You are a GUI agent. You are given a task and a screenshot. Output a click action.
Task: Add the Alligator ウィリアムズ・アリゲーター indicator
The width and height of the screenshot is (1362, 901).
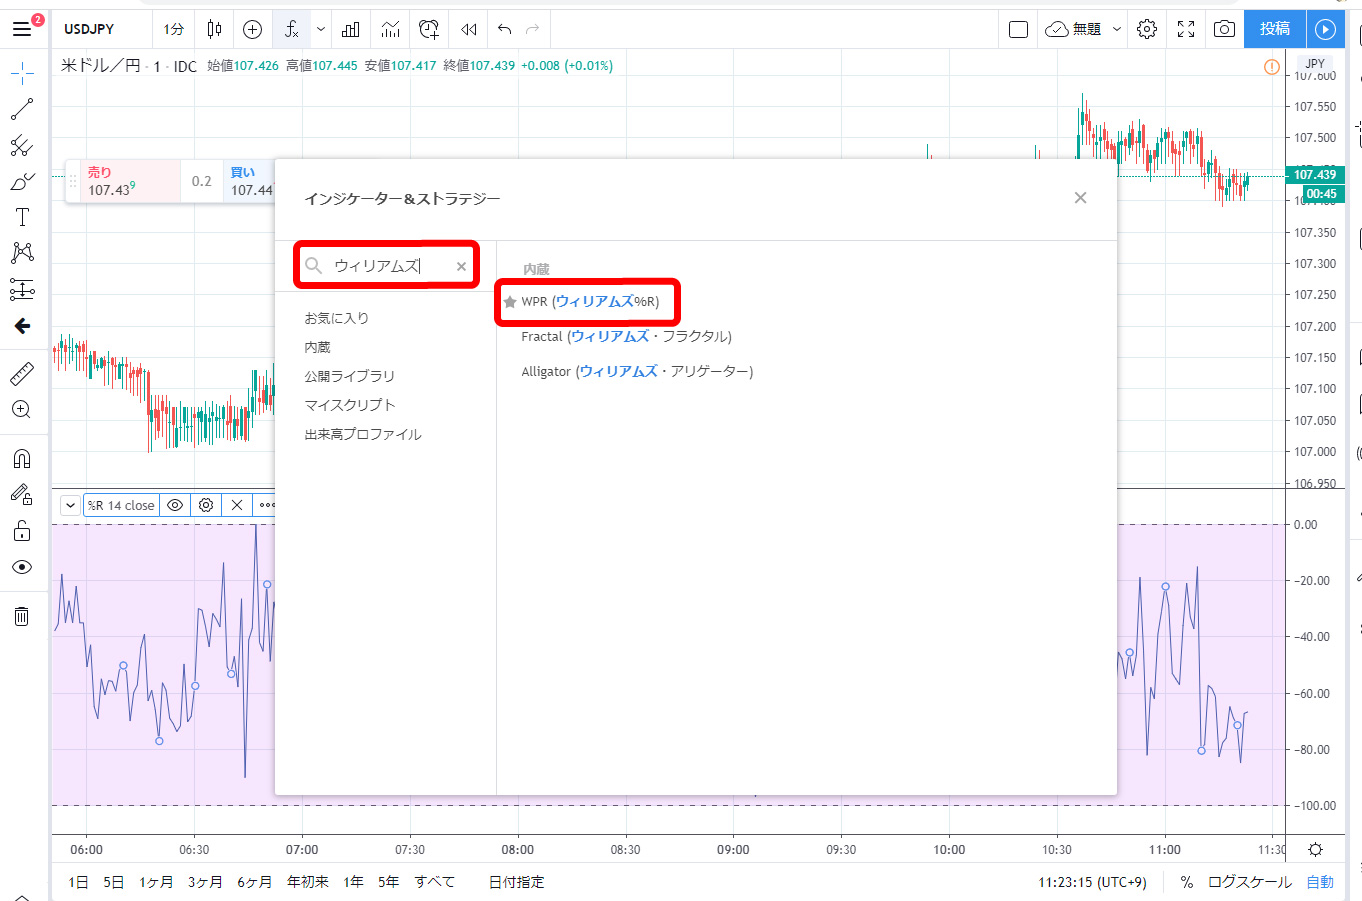point(637,371)
